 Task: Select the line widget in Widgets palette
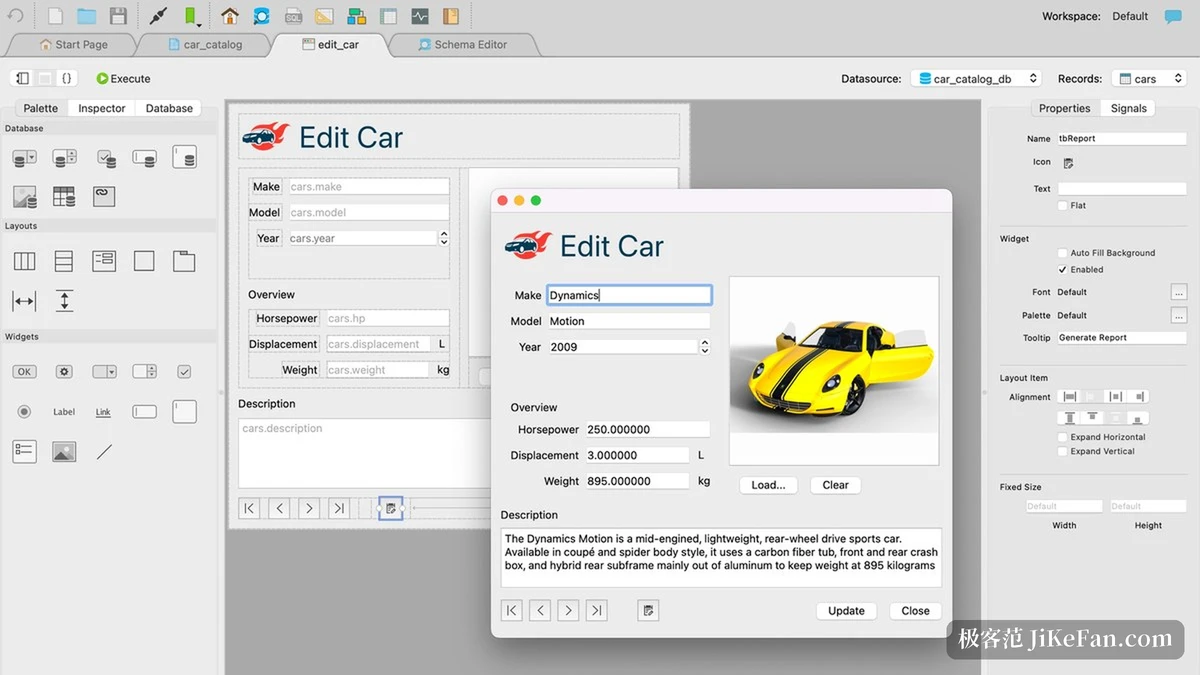104,452
